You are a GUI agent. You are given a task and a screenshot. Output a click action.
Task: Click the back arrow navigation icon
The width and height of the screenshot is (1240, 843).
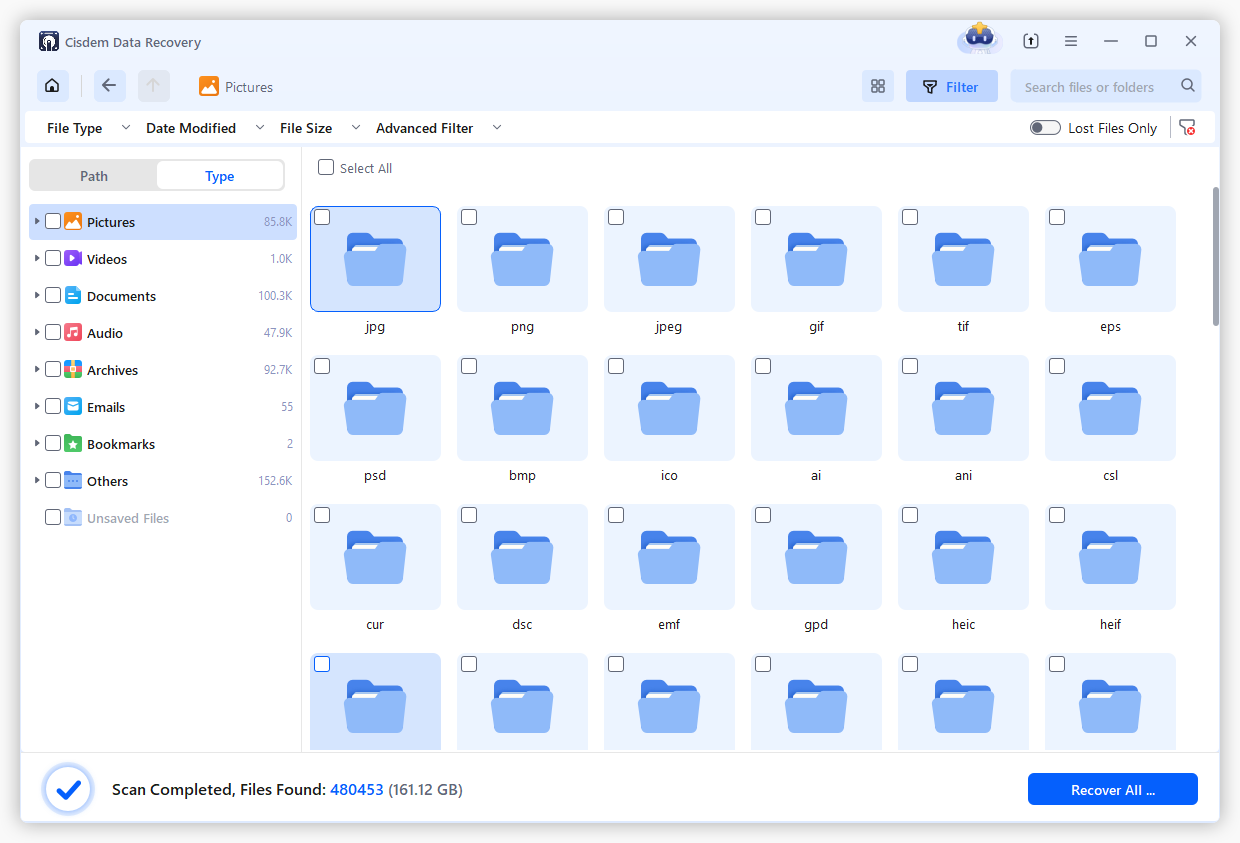pos(110,86)
